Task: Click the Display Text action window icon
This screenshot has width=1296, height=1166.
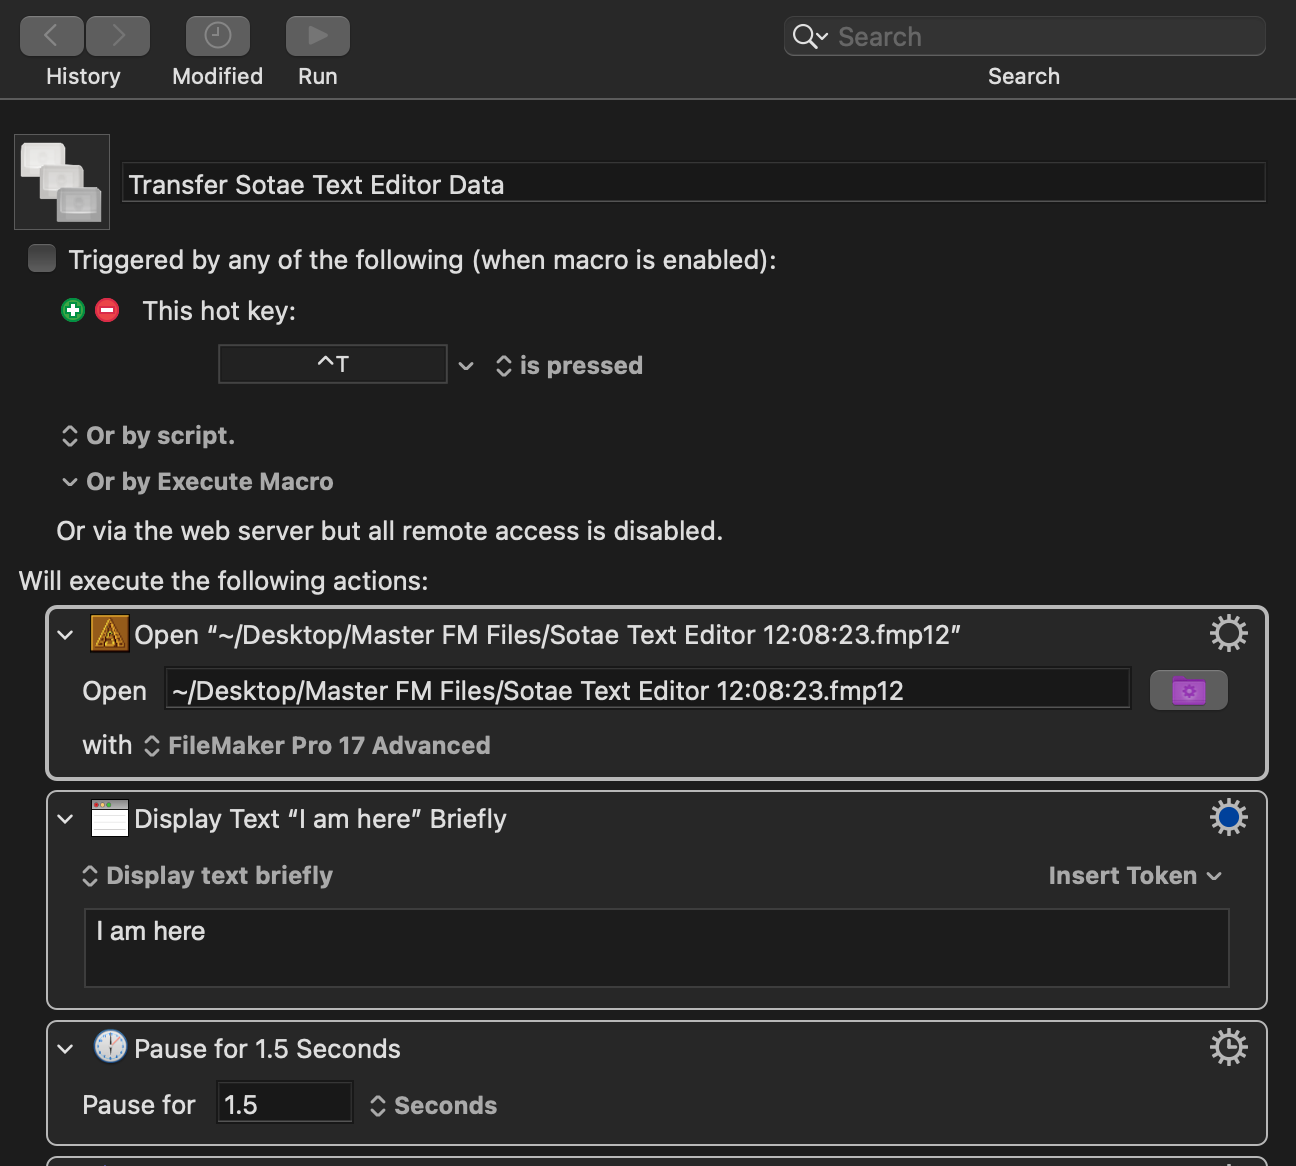Action: (x=110, y=818)
